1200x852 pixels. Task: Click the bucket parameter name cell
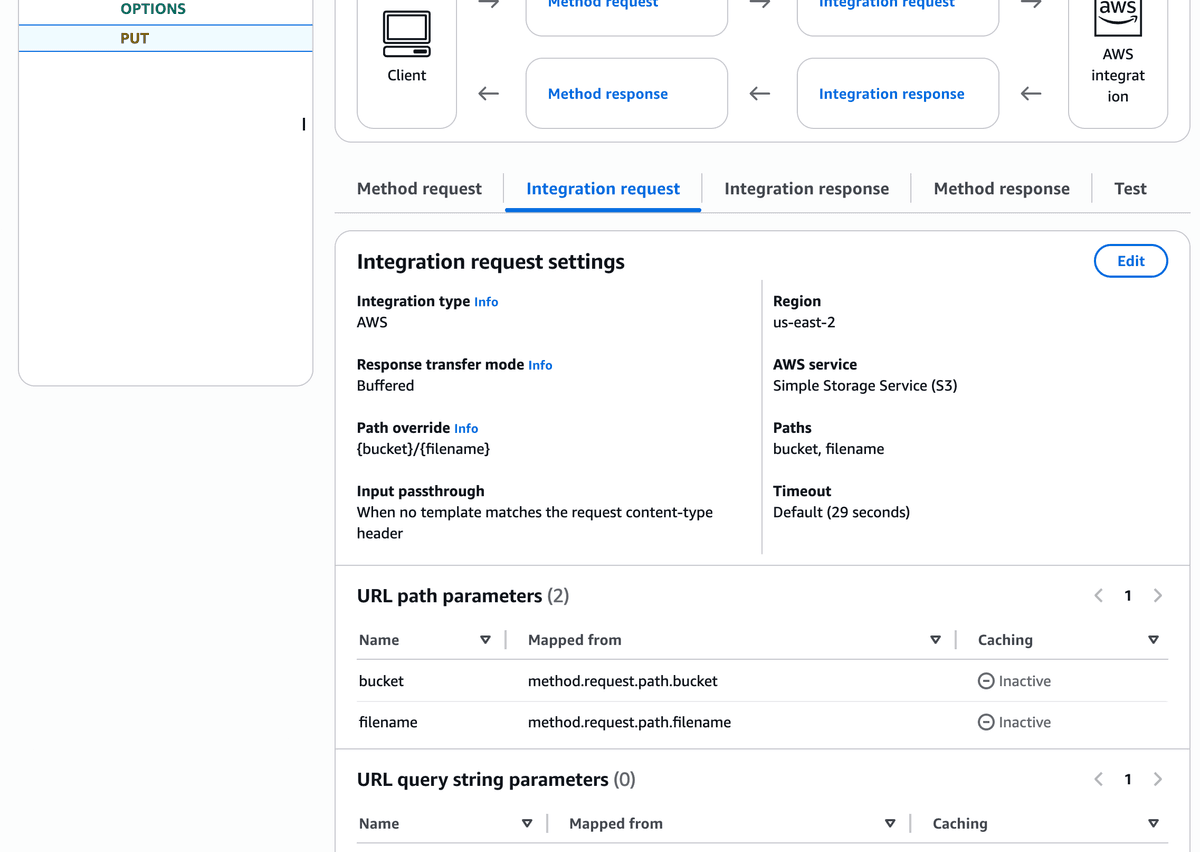tap(381, 681)
